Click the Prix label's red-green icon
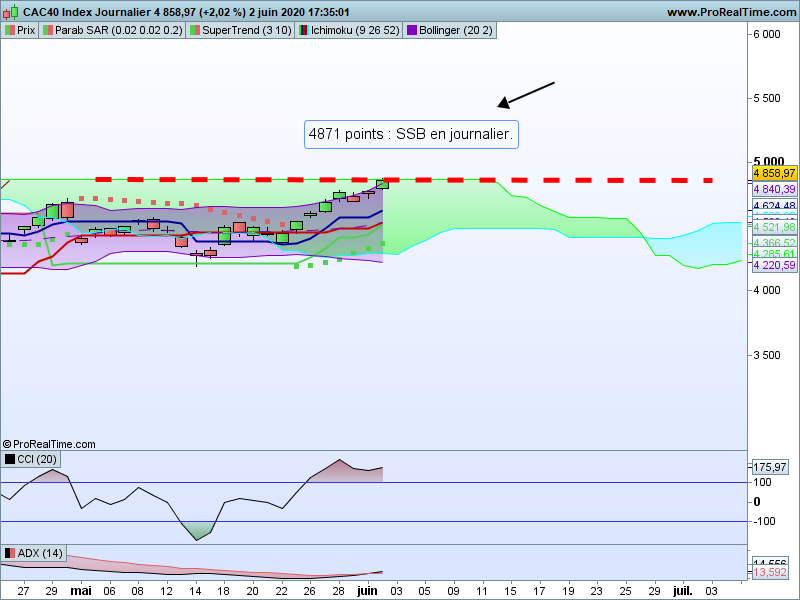The width and height of the screenshot is (800, 600). (x=10, y=30)
